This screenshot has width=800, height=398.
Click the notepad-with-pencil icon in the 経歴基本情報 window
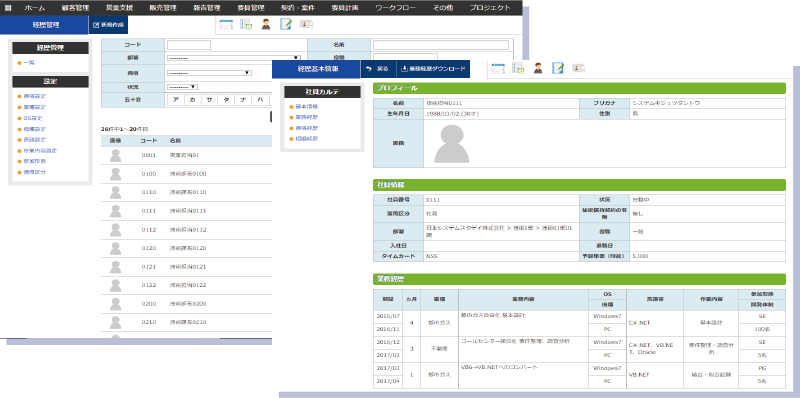tap(558, 68)
